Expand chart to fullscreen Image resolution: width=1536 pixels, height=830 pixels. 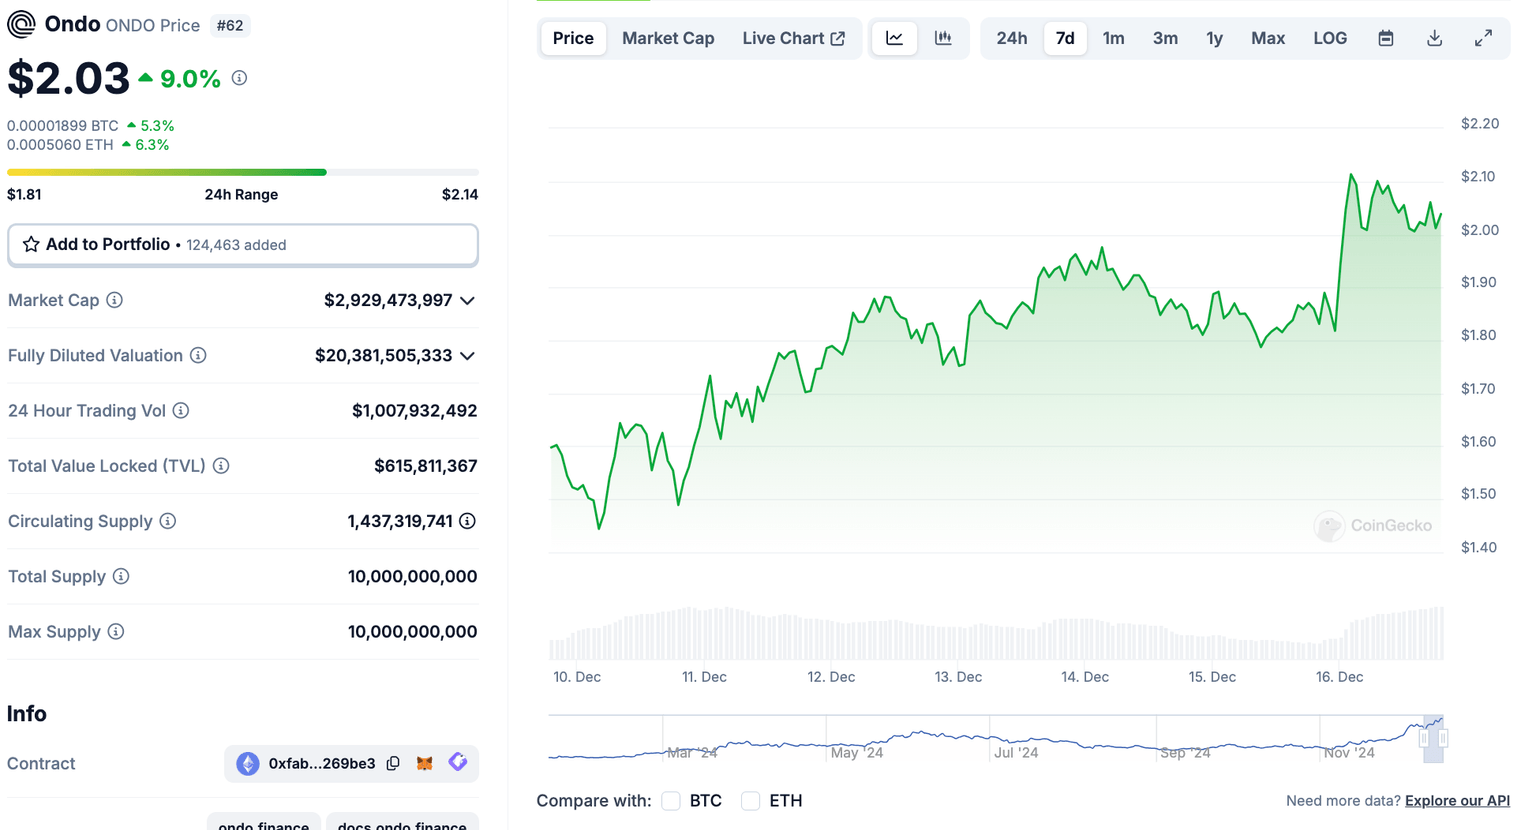(1483, 38)
